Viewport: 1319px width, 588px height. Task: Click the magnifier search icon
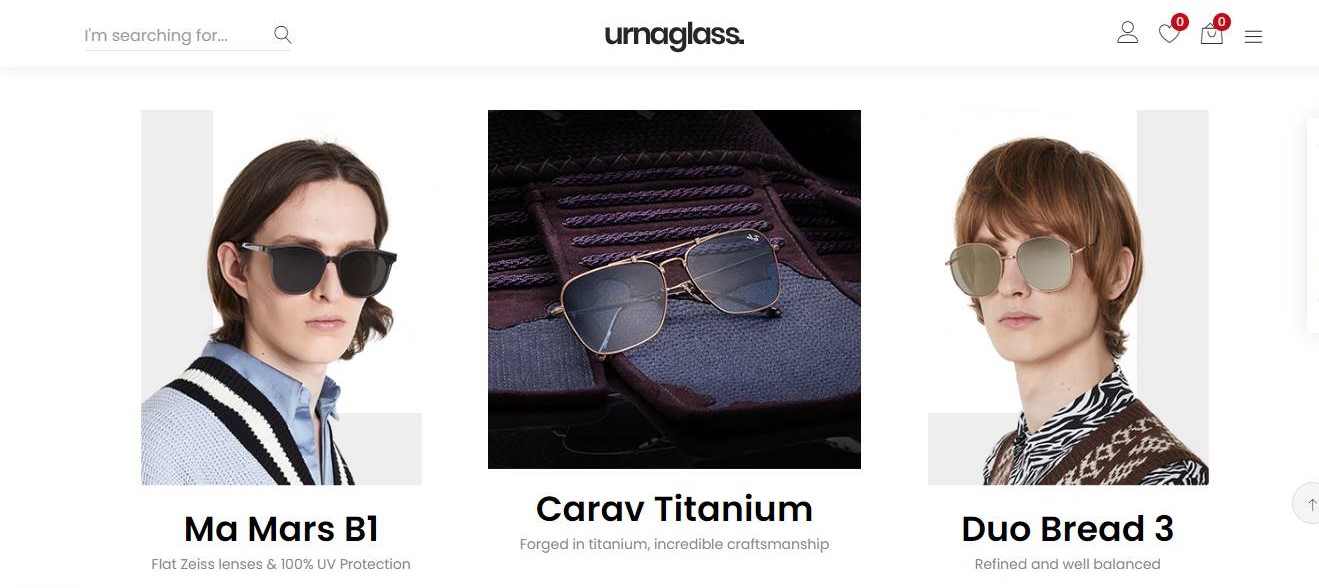[283, 35]
